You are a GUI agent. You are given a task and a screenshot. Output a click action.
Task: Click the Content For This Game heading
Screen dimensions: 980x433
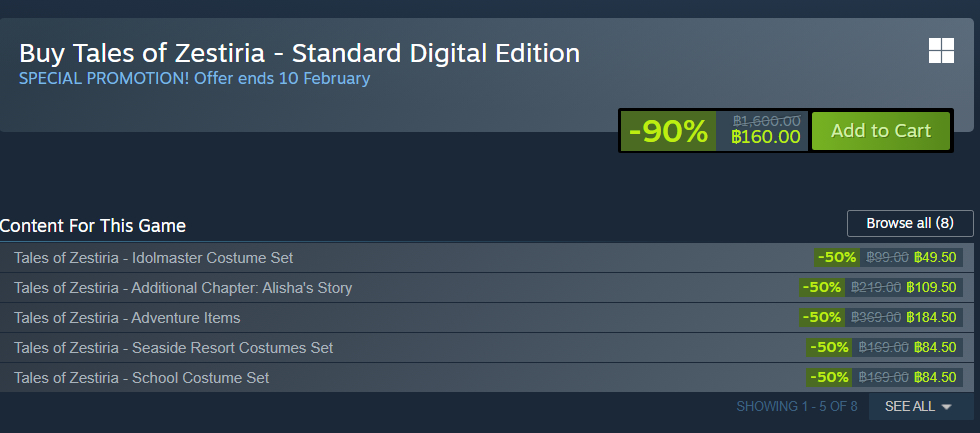click(x=93, y=226)
